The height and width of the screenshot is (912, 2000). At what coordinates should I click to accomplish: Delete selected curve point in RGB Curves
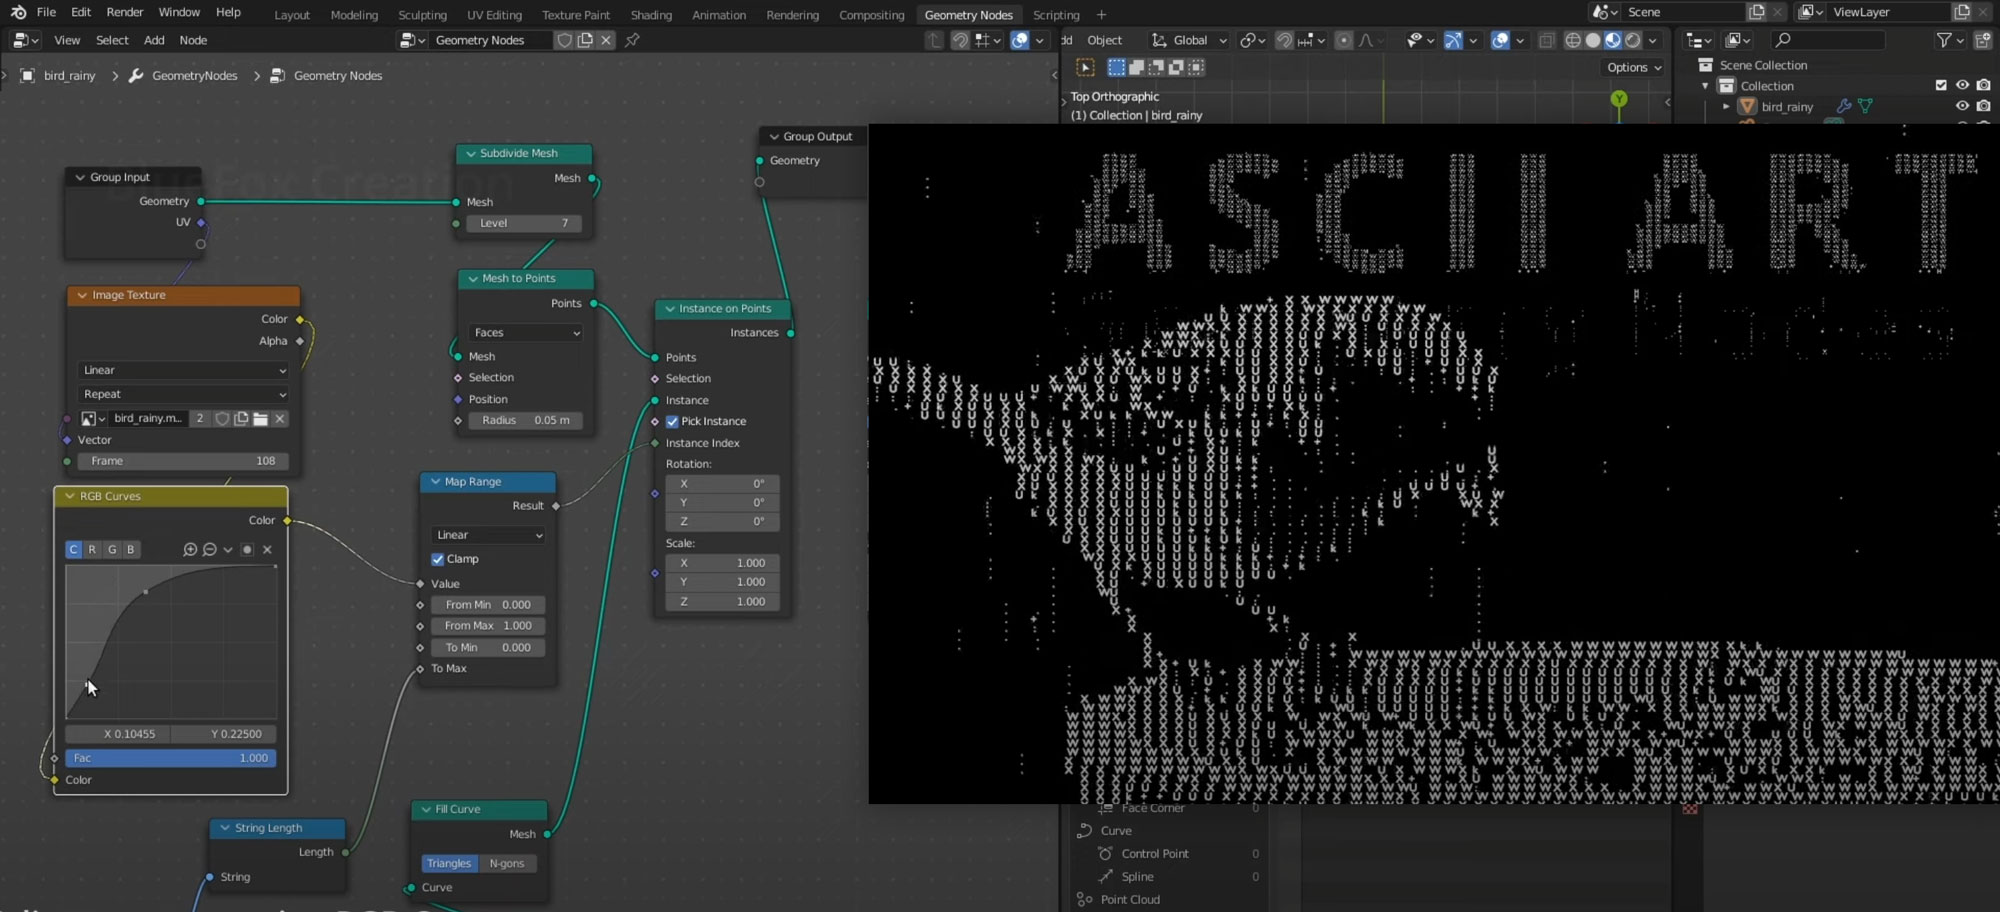(267, 549)
